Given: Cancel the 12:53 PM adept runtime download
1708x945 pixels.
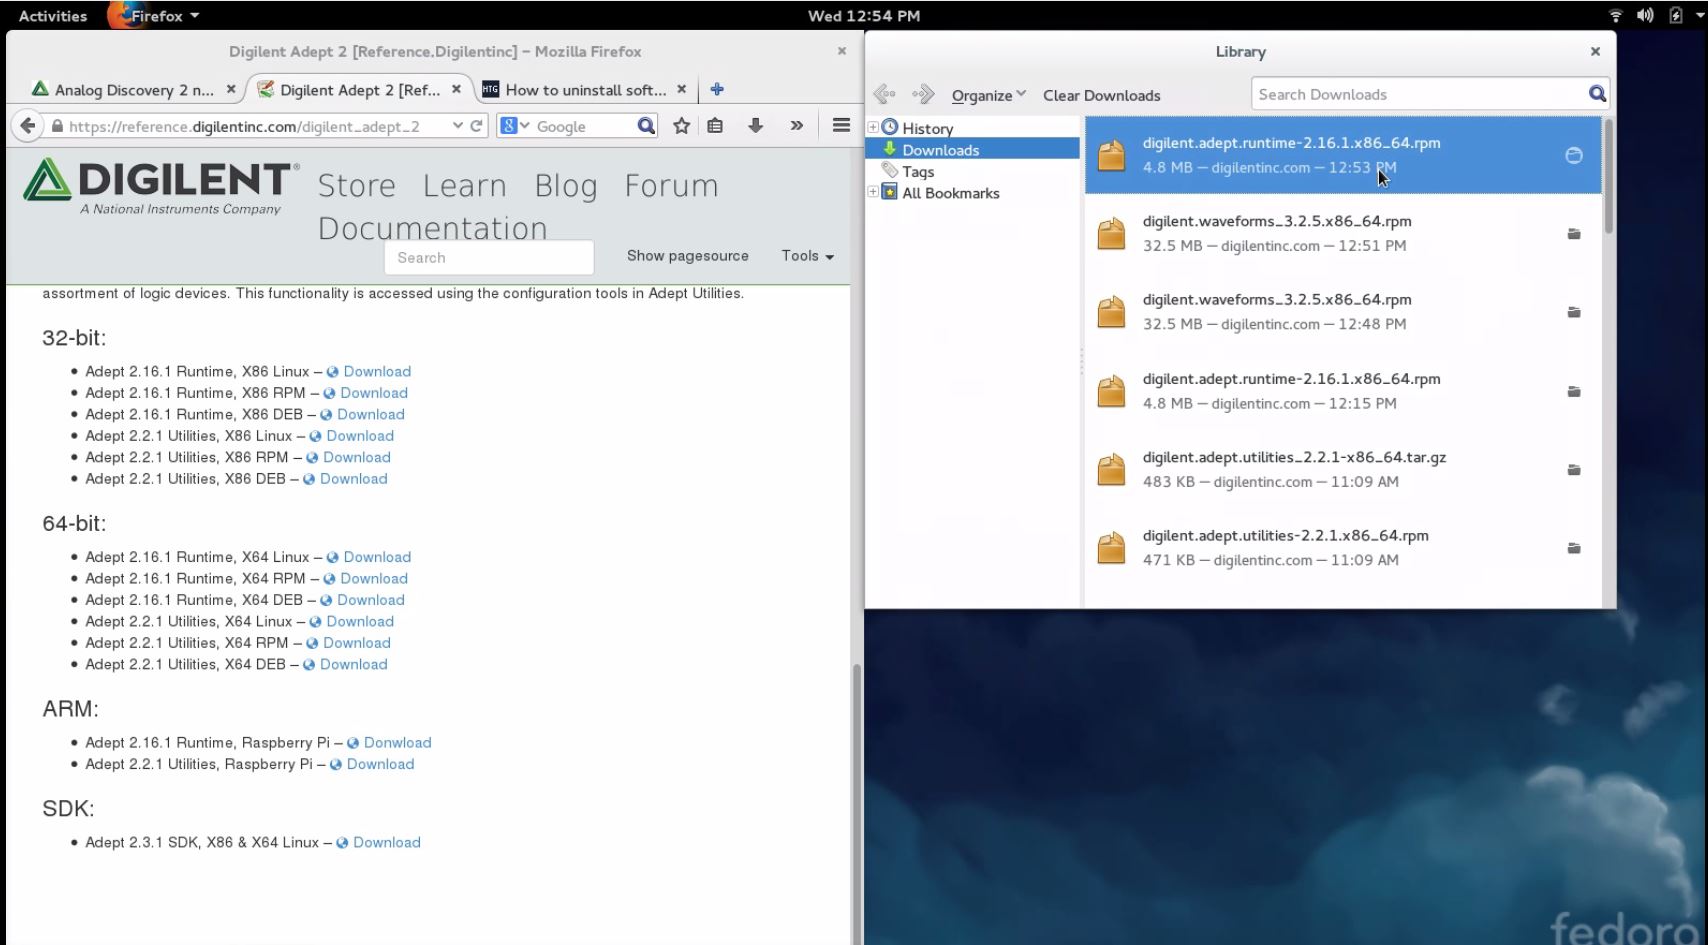Looking at the screenshot, I should 1573,155.
